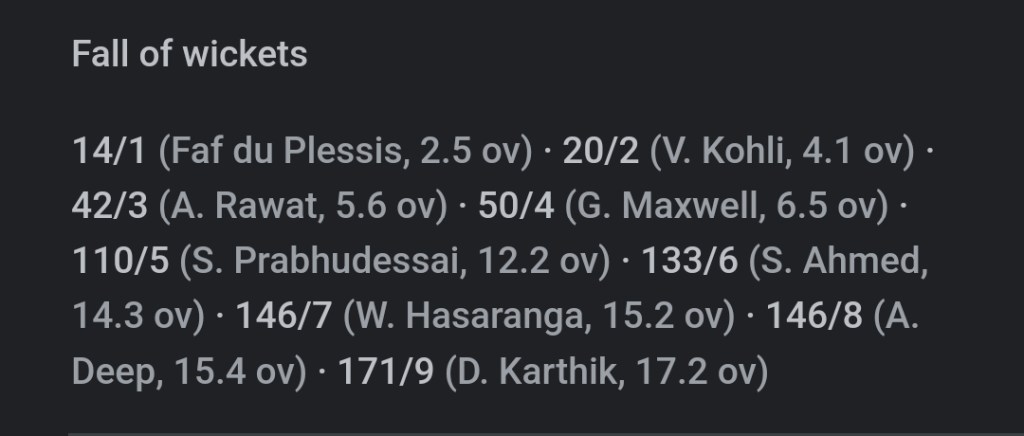This screenshot has height=436, width=1024.
Task: Tap the 42/3 score entry
Action: point(110,206)
